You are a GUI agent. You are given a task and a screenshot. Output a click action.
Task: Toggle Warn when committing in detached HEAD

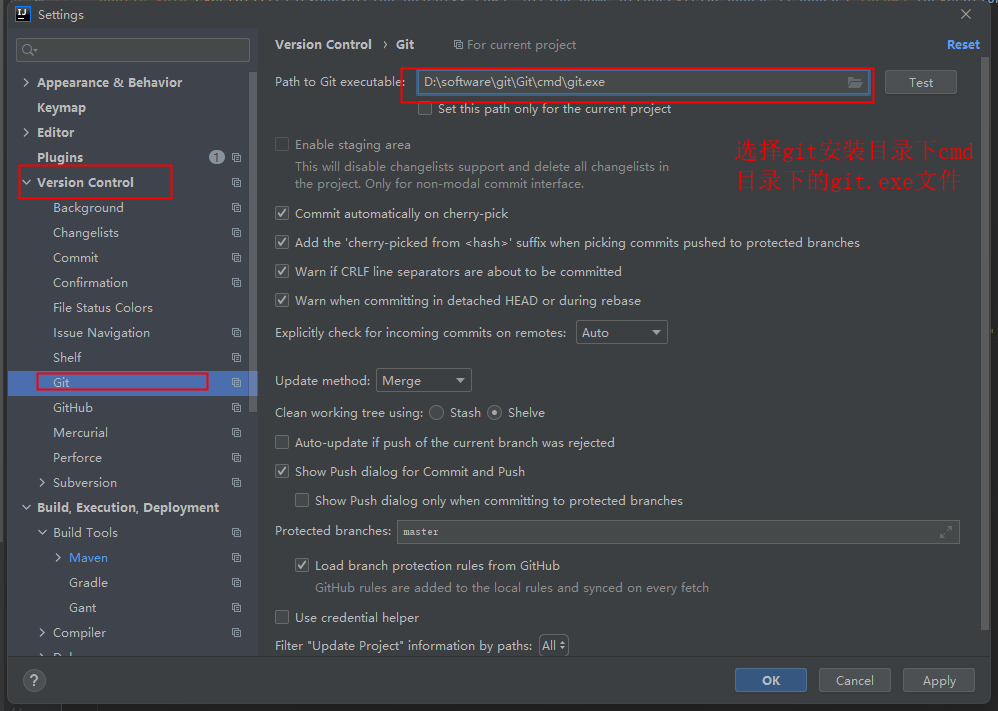(282, 300)
